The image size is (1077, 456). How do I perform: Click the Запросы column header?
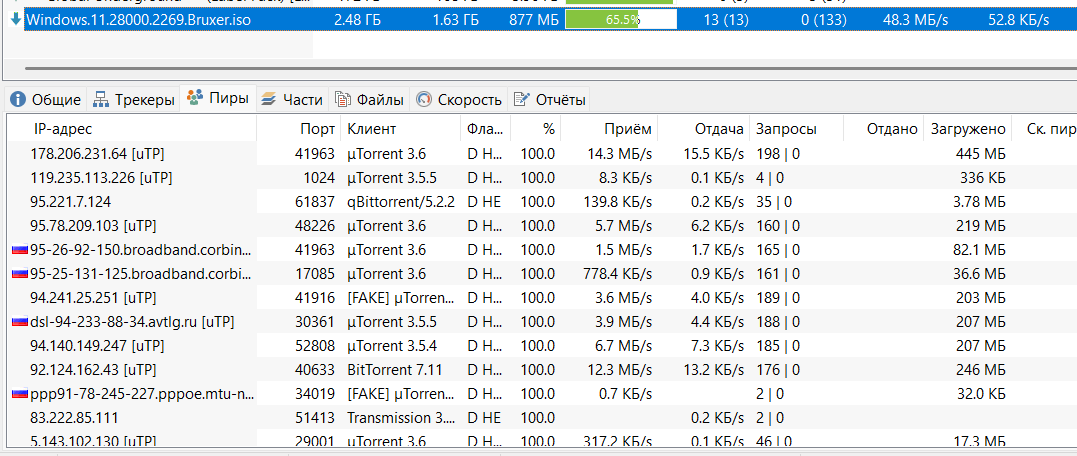pyautogui.click(x=796, y=129)
